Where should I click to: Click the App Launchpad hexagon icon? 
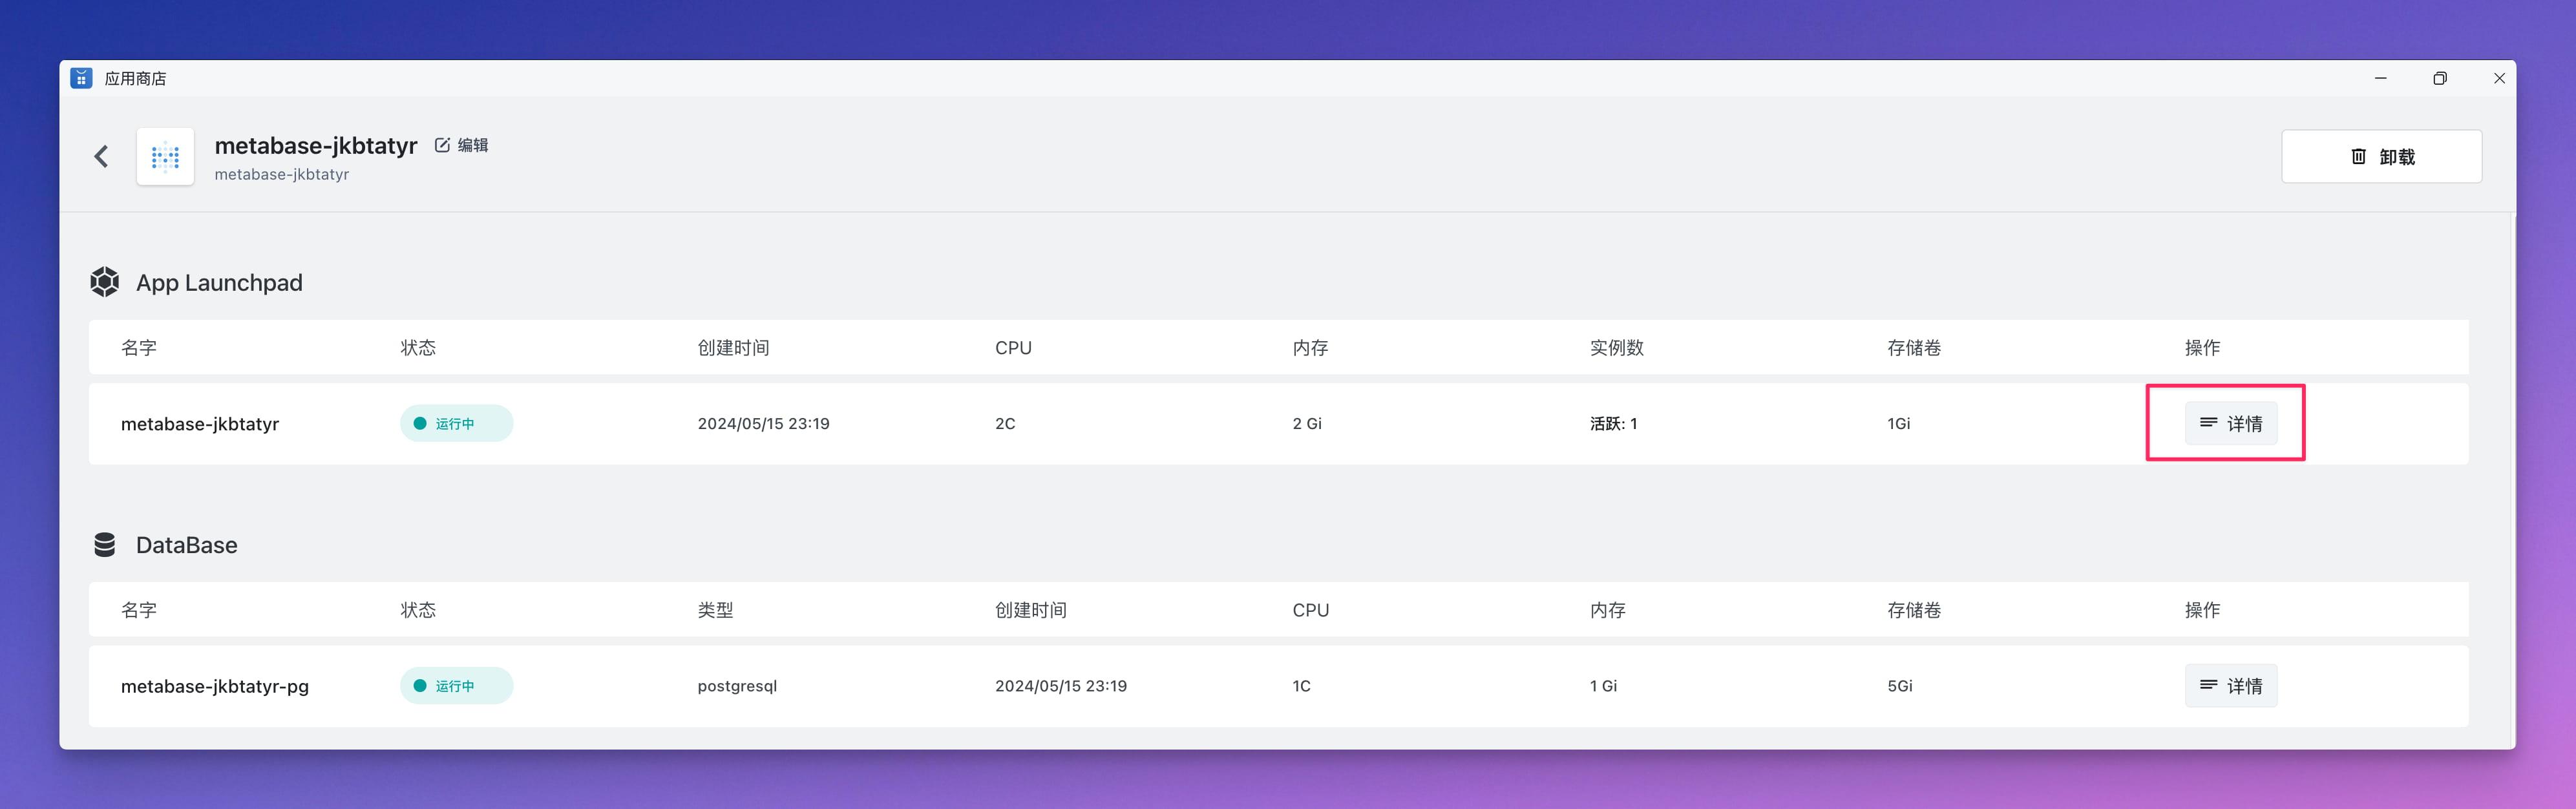(104, 281)
